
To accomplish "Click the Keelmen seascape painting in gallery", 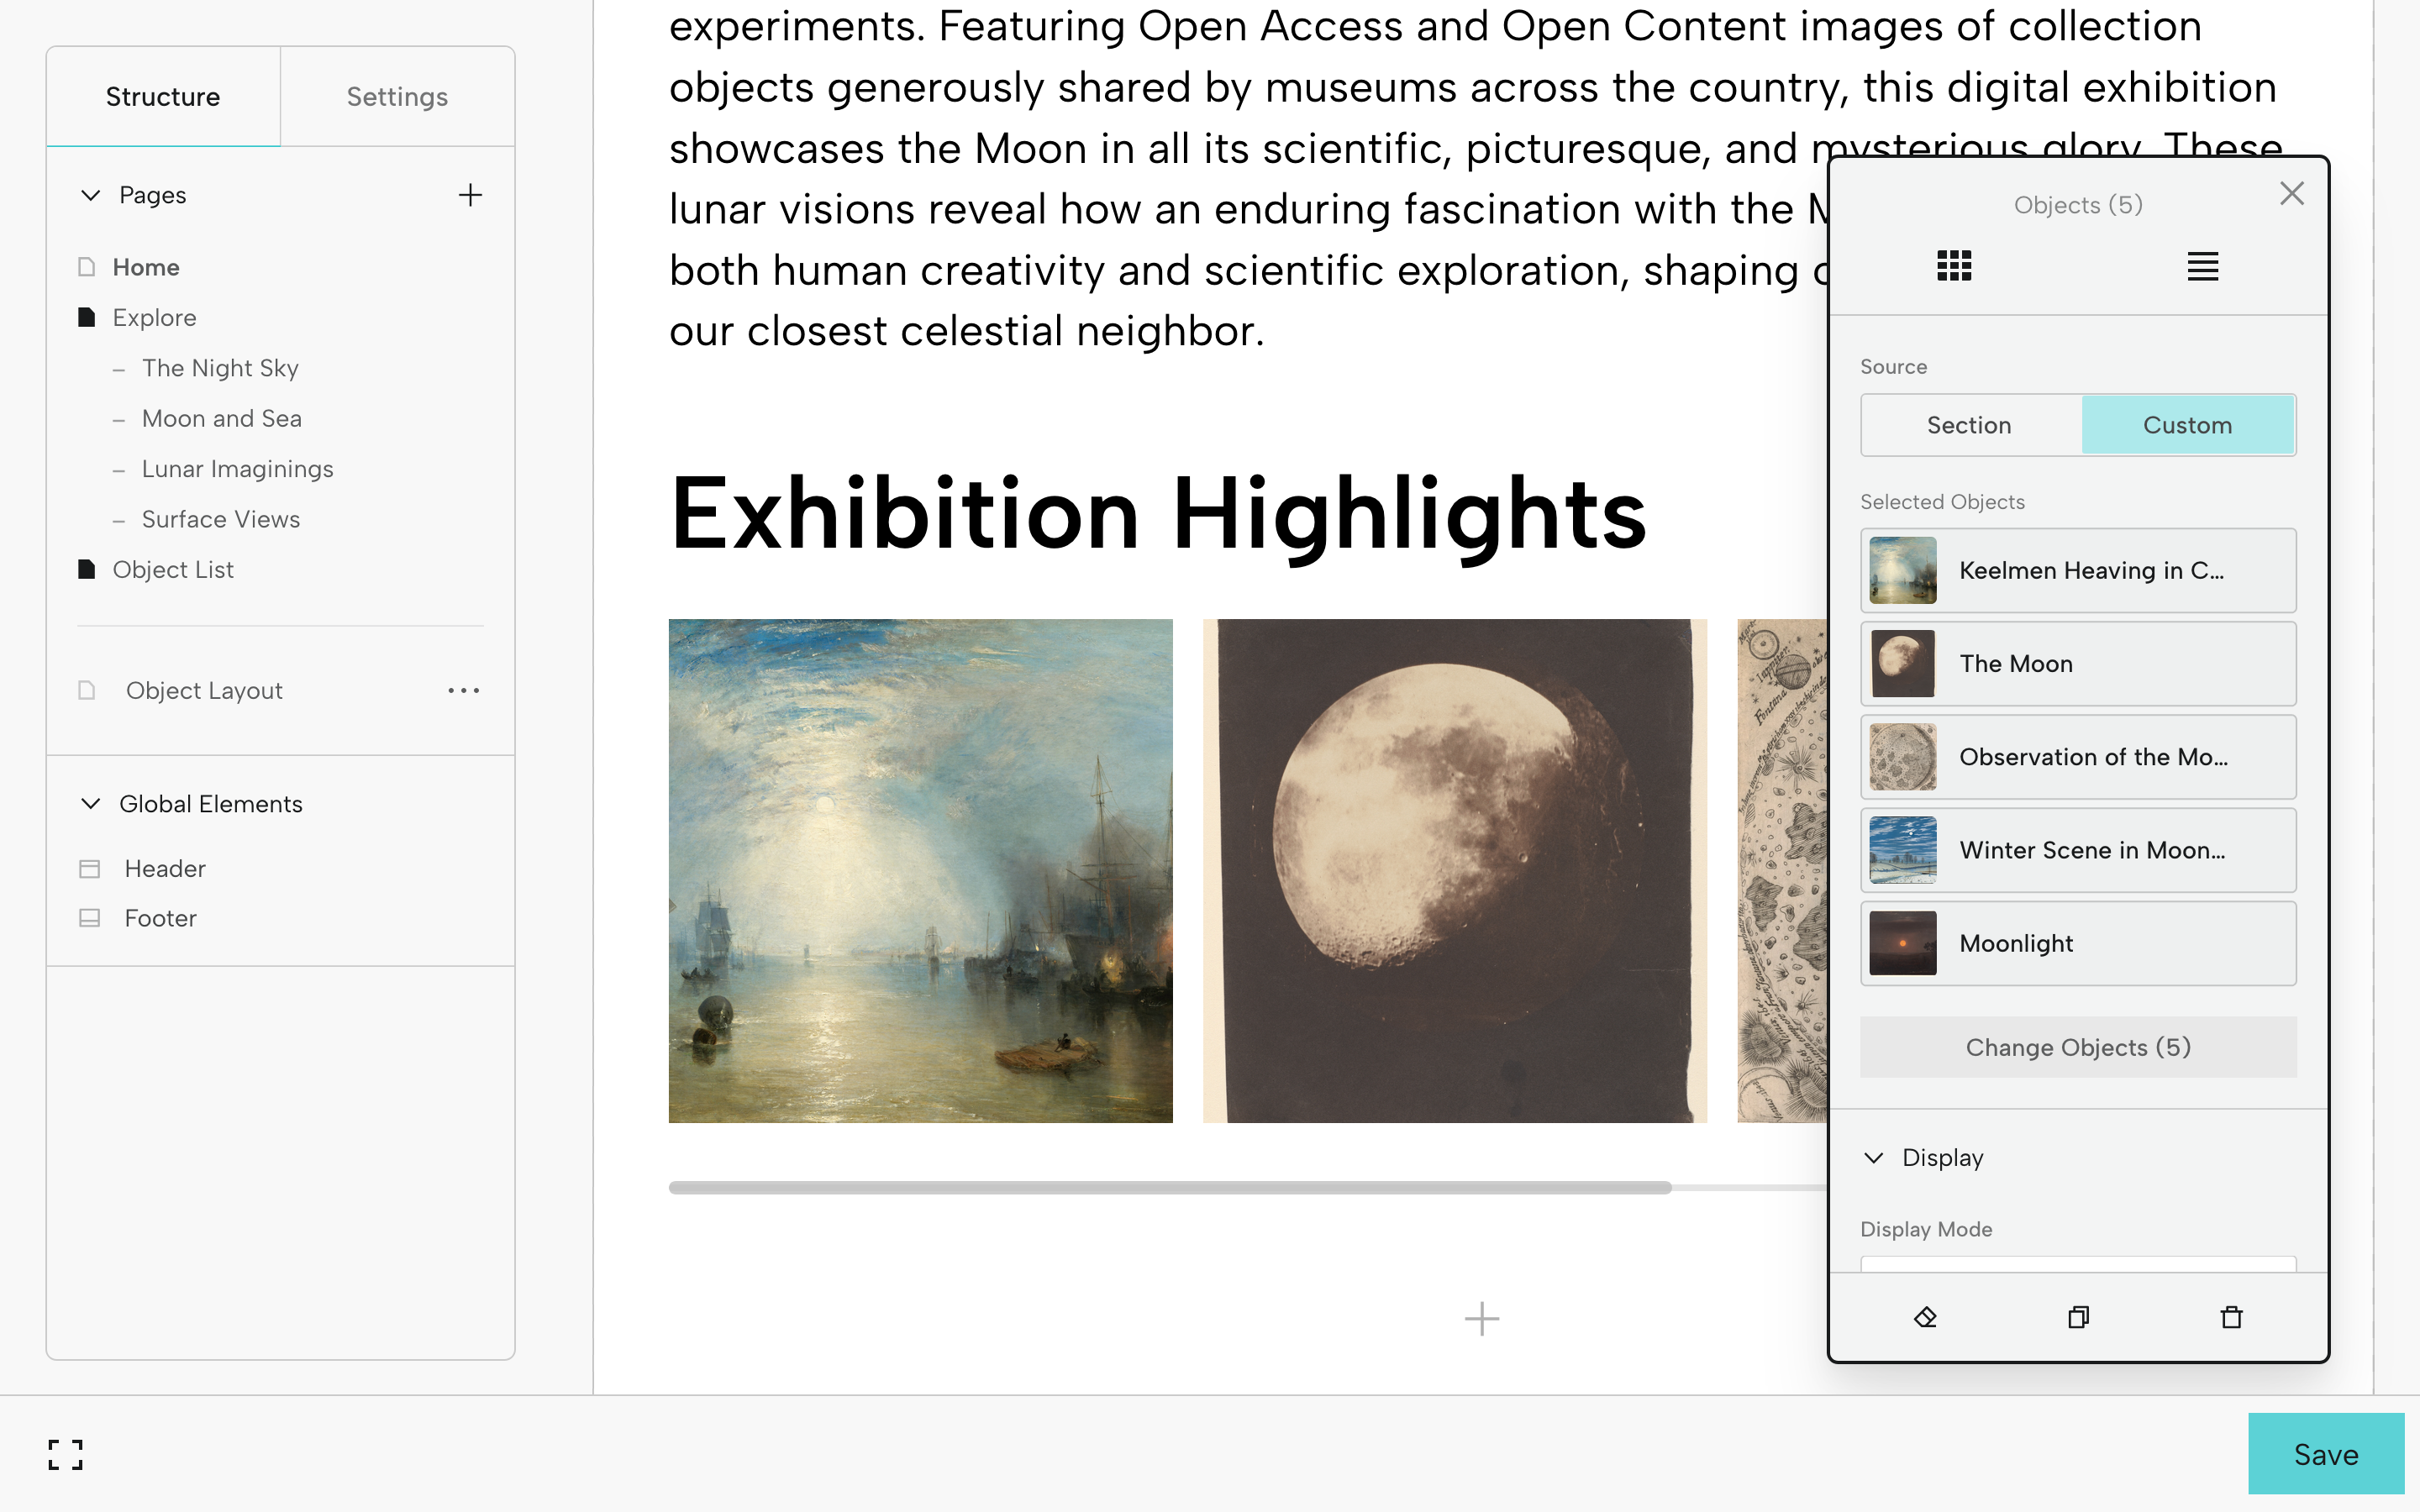I will pos(920,870).
